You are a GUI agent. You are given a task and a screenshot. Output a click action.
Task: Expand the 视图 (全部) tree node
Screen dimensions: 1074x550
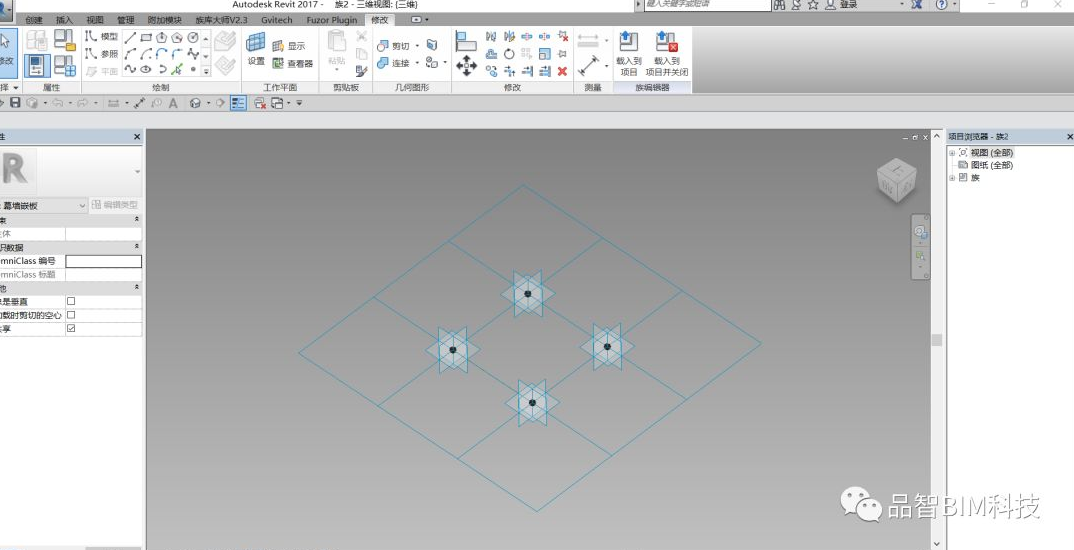coord(952,153)
